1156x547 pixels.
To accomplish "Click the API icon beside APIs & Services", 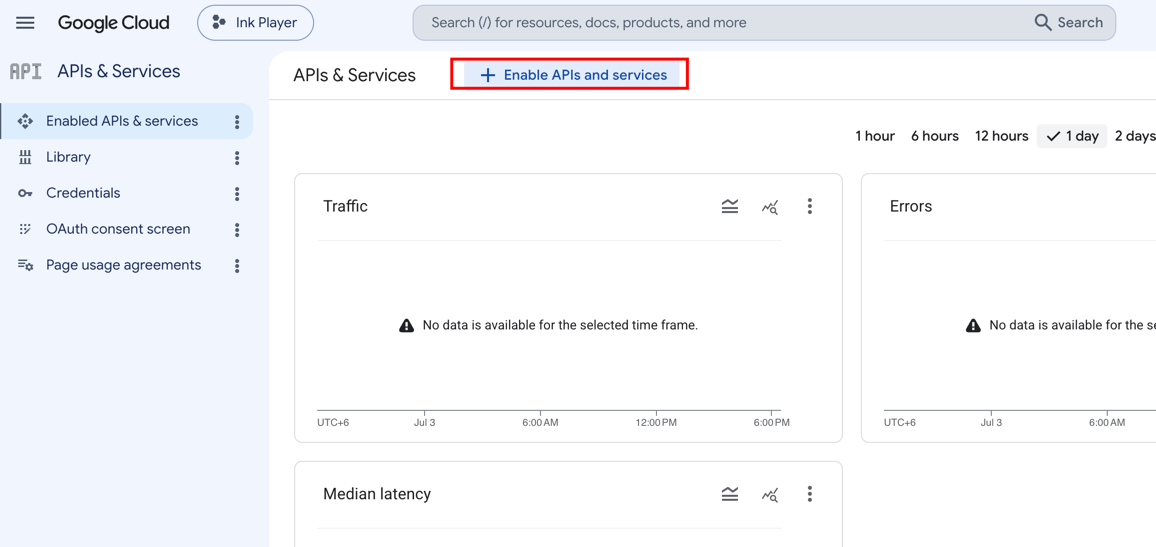I will (25, 72).
